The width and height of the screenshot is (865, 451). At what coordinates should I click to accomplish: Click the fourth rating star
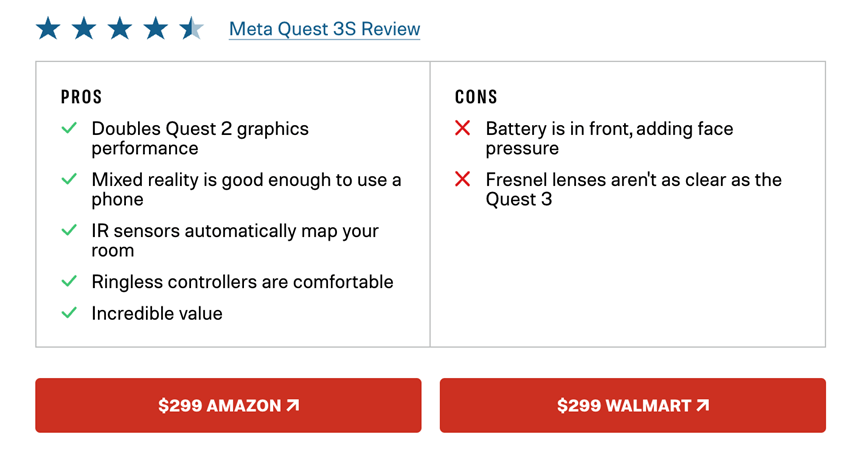pyautogui.click(x=156, y=28)
